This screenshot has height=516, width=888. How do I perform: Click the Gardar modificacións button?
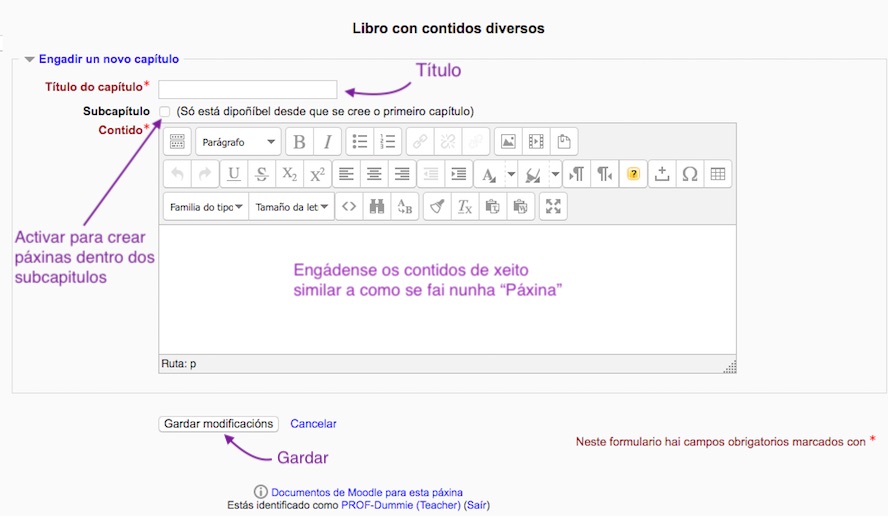tap(218, 424)
